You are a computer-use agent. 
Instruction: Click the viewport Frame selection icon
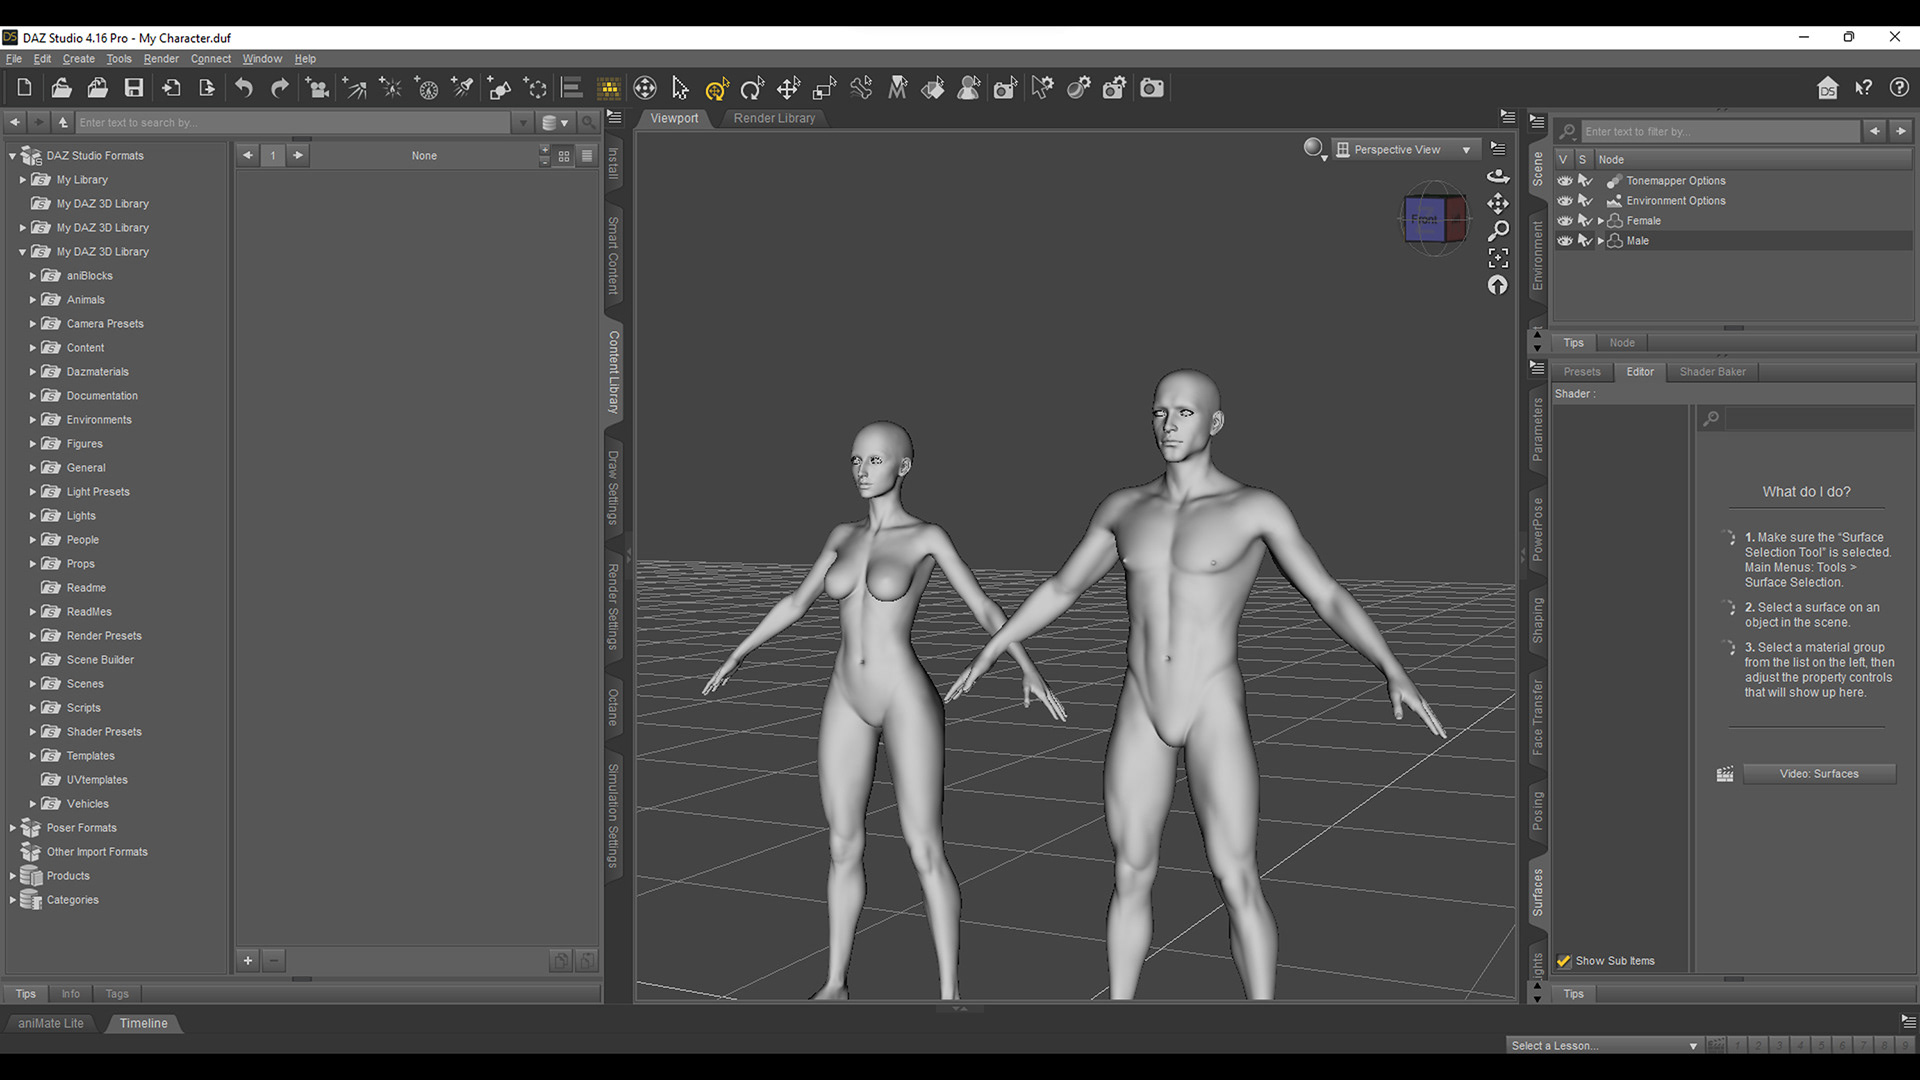click(1497, 258)
